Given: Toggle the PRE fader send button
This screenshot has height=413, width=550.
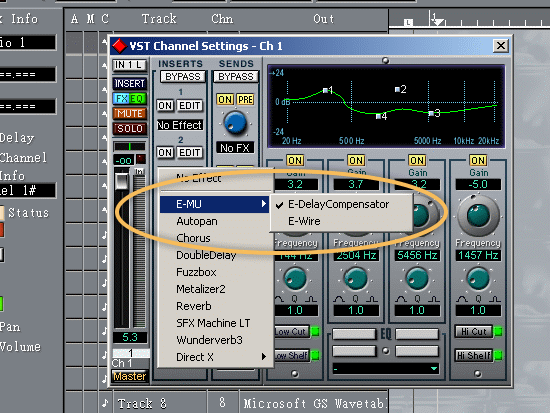Looking at the screenshot, I should tap(245, 99).
